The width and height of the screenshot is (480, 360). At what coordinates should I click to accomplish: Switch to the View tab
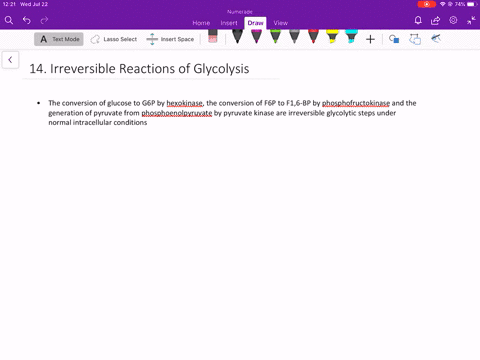(281, 23)
